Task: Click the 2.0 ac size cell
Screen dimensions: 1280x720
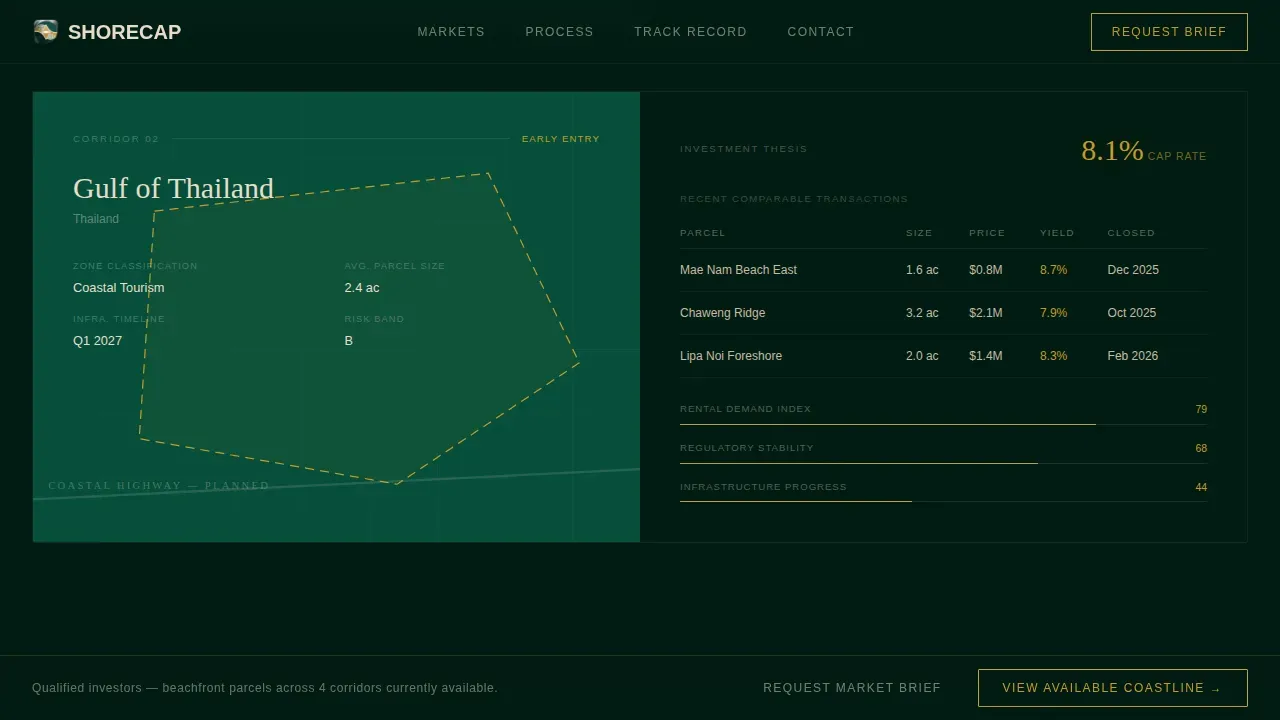Action: pyautogui.click(x=922, y=356)
